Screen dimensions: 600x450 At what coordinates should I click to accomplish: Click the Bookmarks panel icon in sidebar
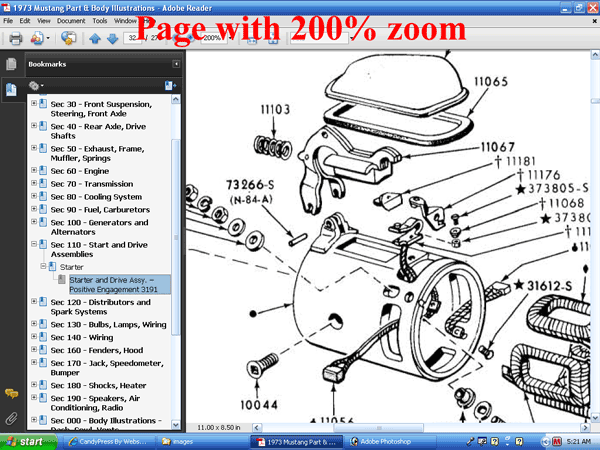point(11,89)
